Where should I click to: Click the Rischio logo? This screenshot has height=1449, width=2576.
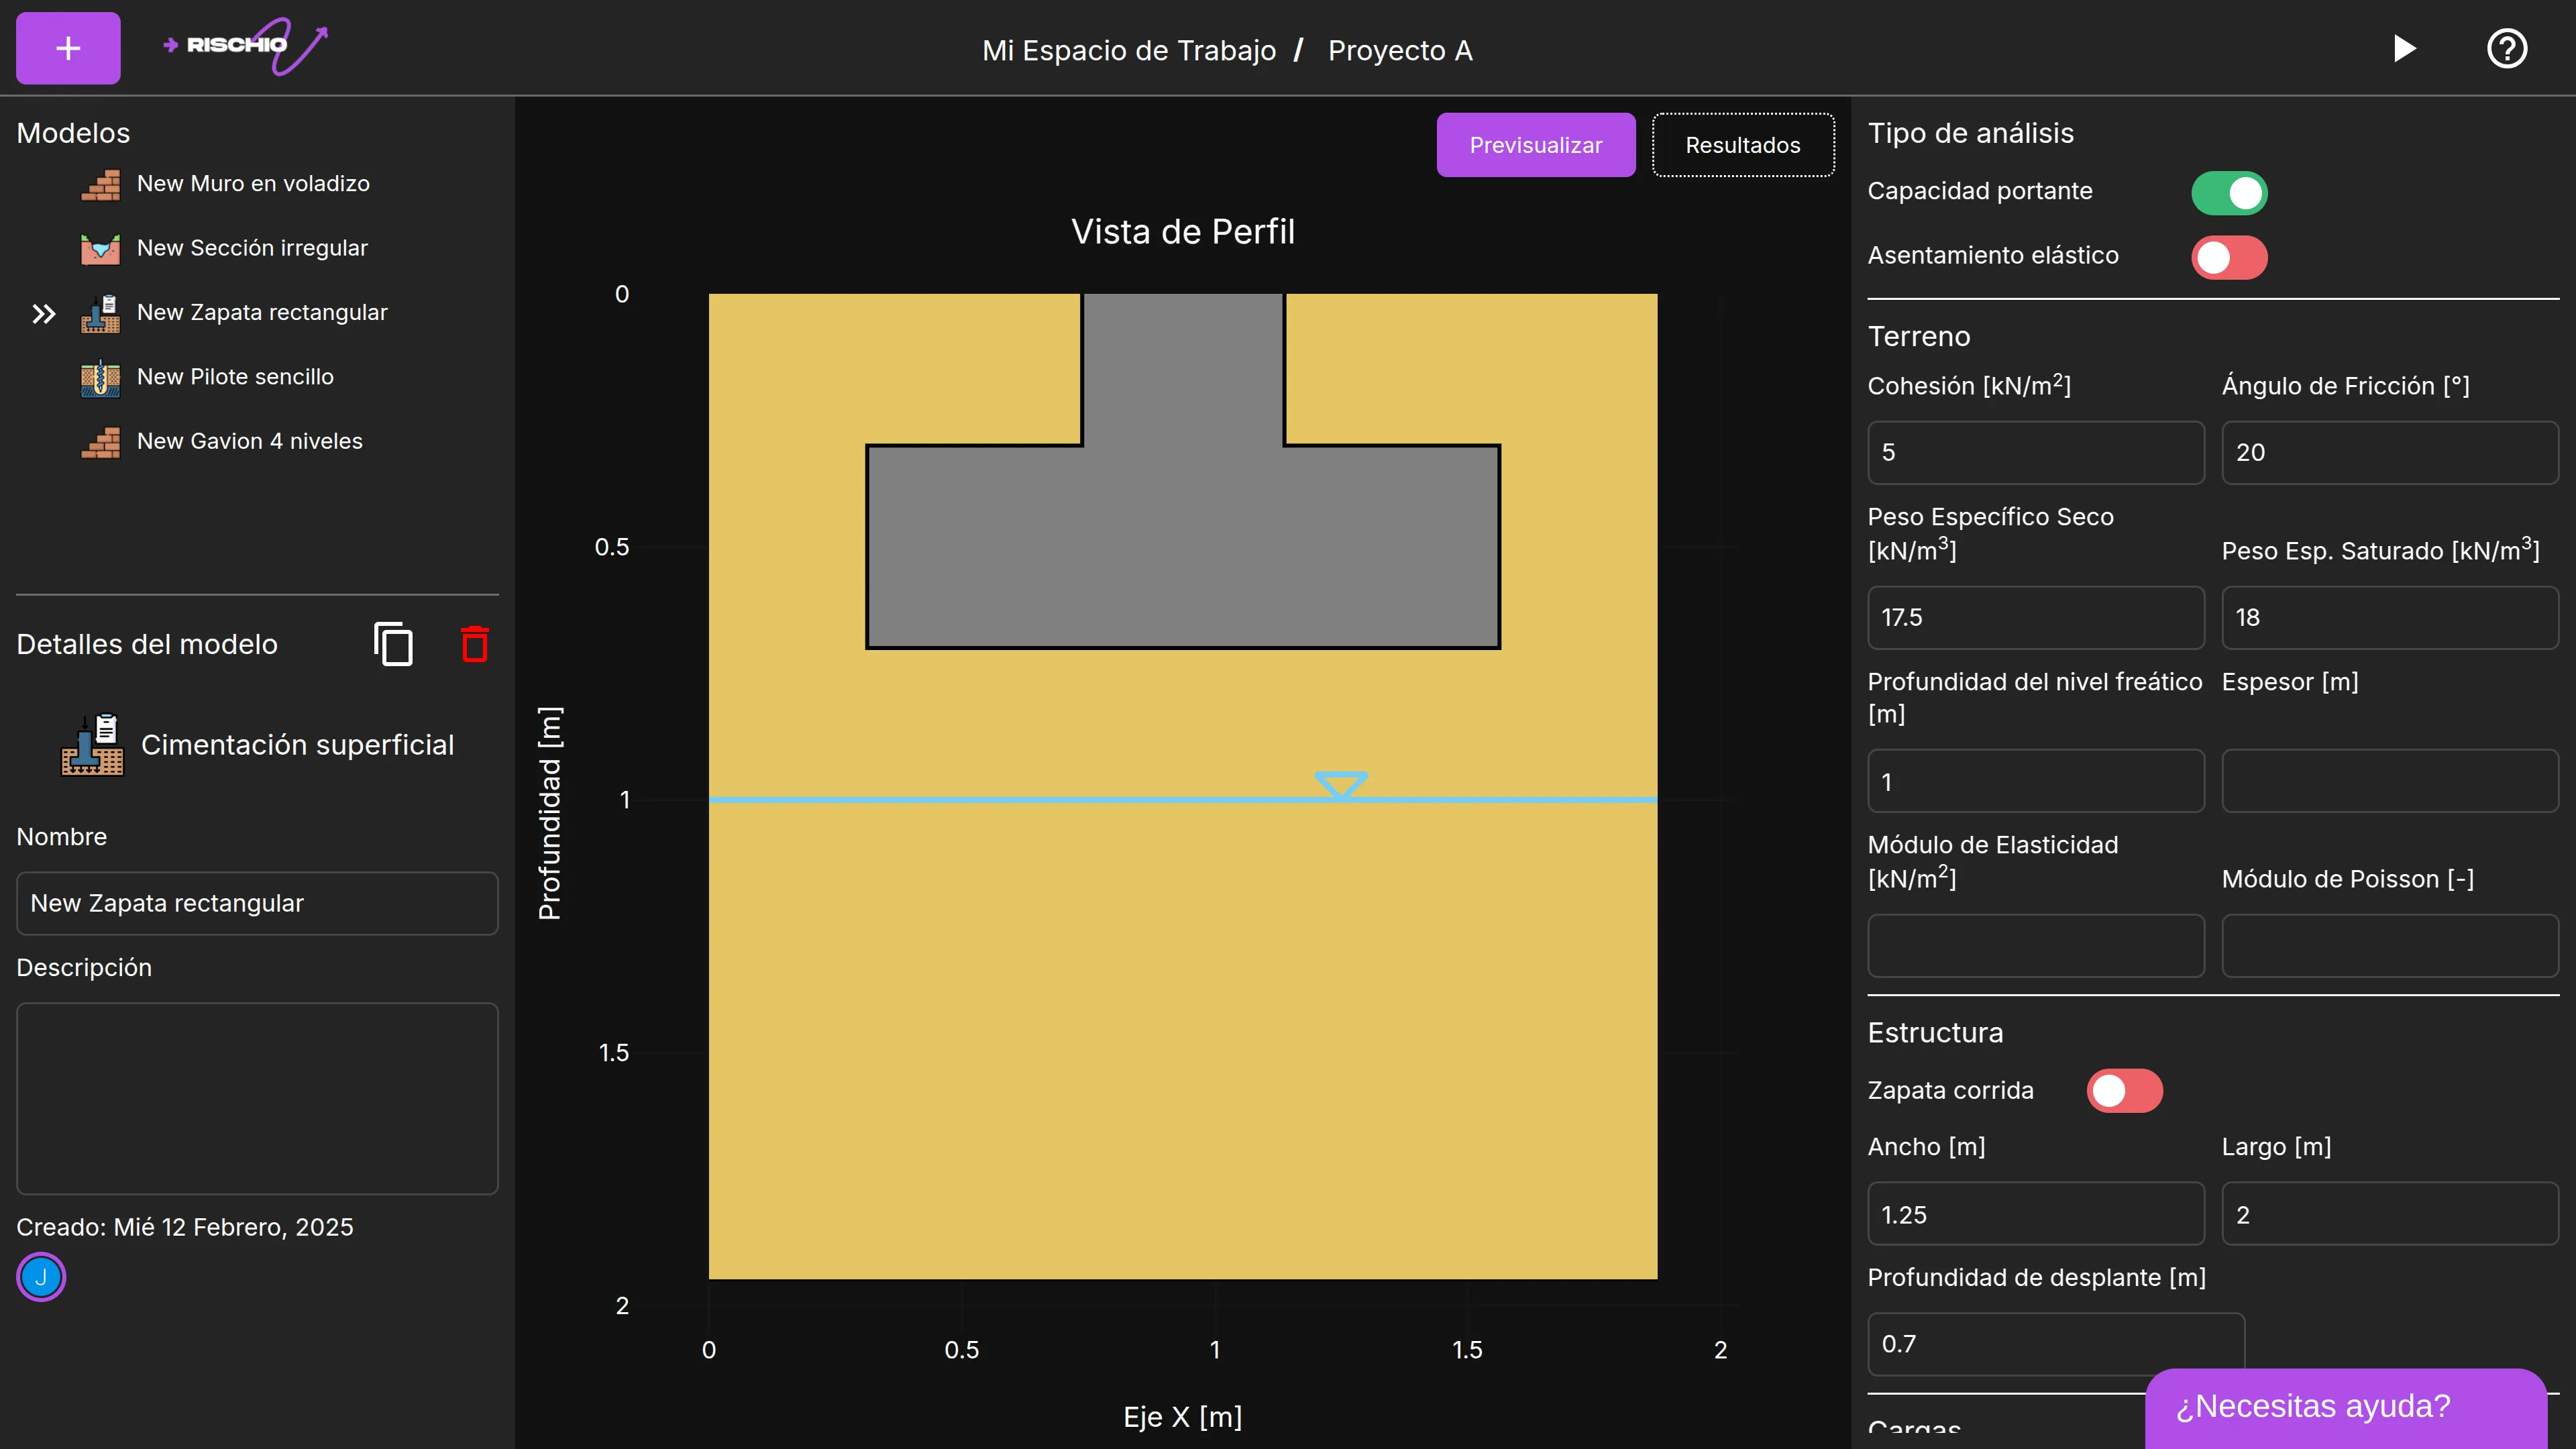pos(243,46)
